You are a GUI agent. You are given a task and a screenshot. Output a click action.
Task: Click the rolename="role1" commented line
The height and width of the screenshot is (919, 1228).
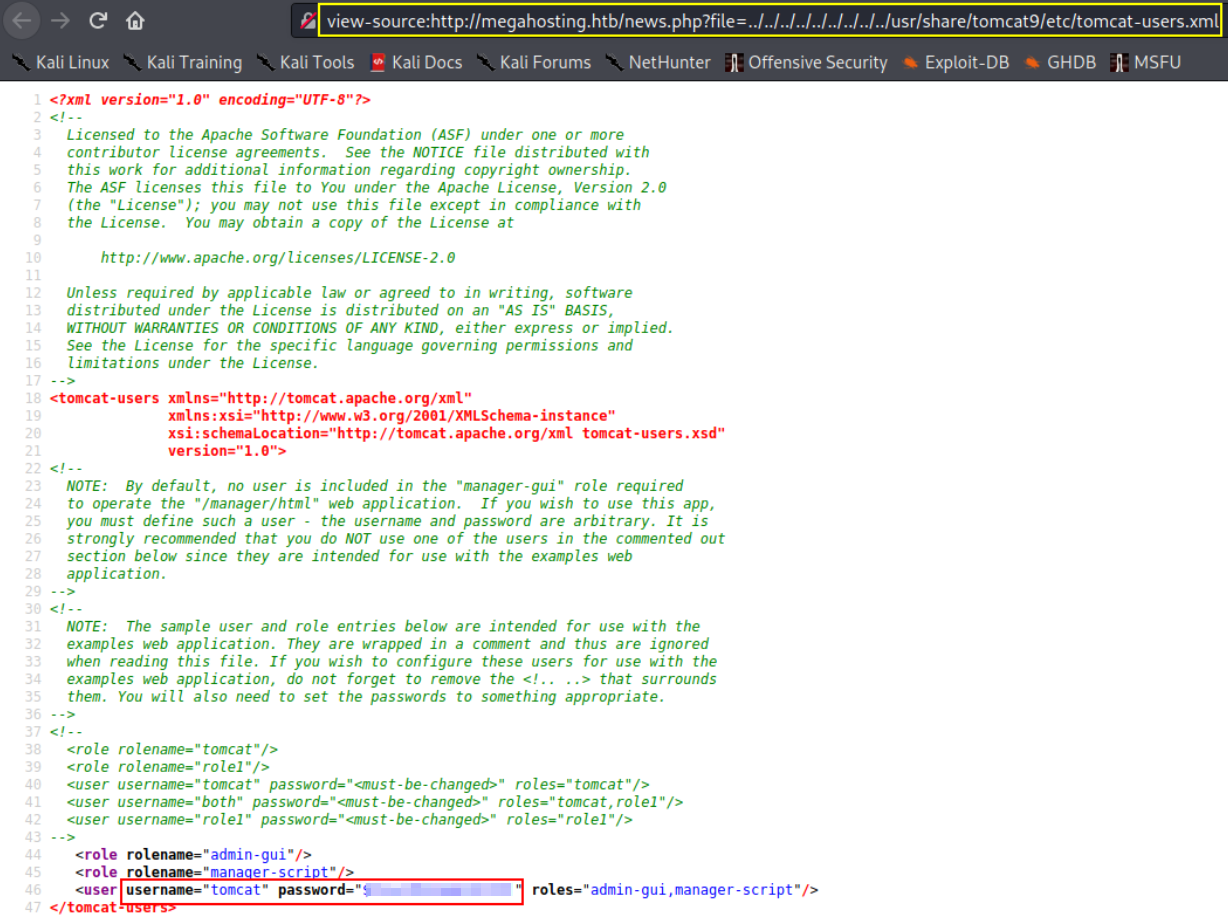(x=168, y=767)
